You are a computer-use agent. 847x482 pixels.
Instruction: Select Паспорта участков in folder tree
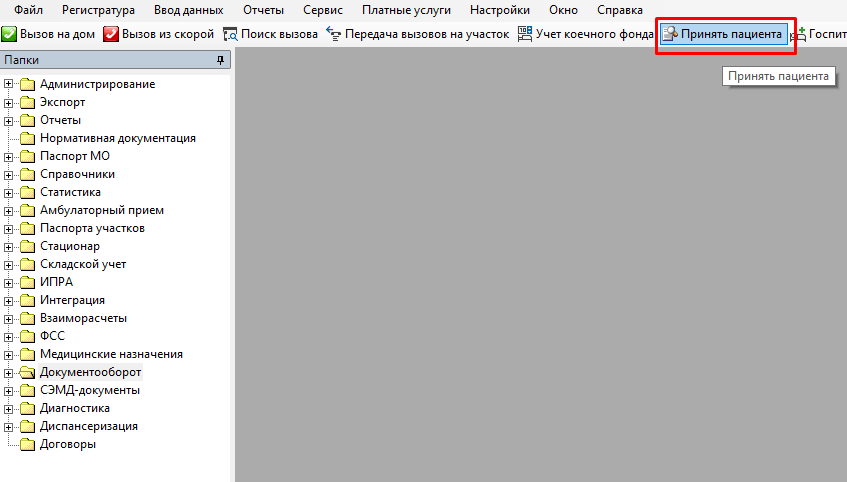pos(92,228)
